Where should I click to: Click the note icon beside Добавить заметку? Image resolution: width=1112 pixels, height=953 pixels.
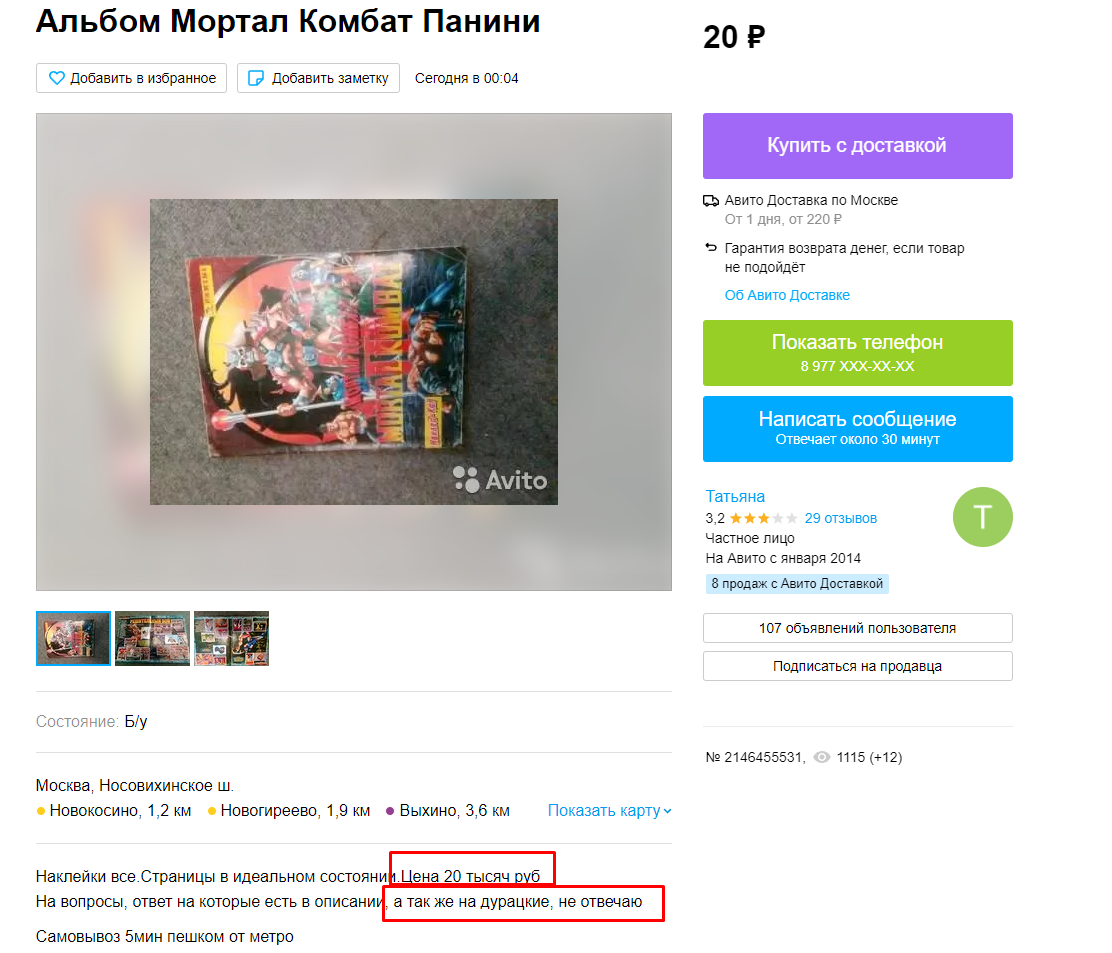(255, 78)
